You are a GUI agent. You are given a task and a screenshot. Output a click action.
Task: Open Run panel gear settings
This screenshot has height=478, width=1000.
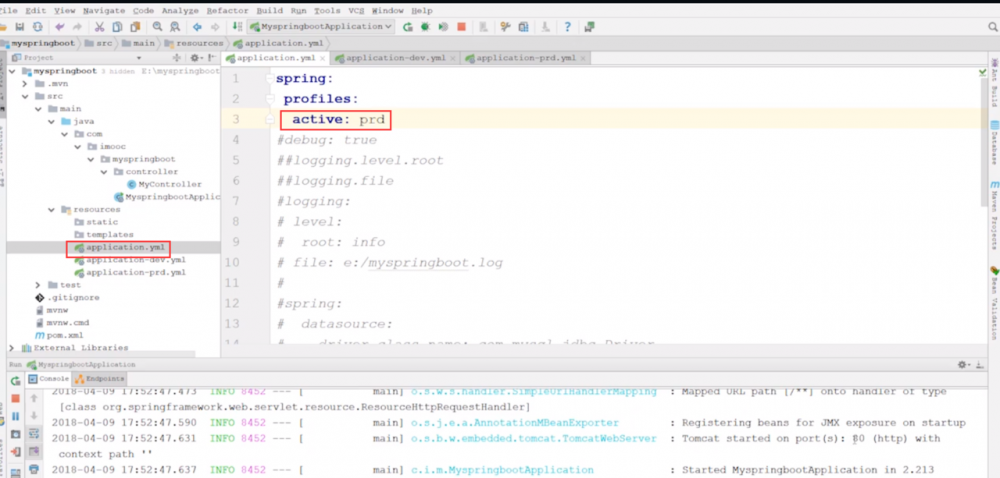point(963,365)
